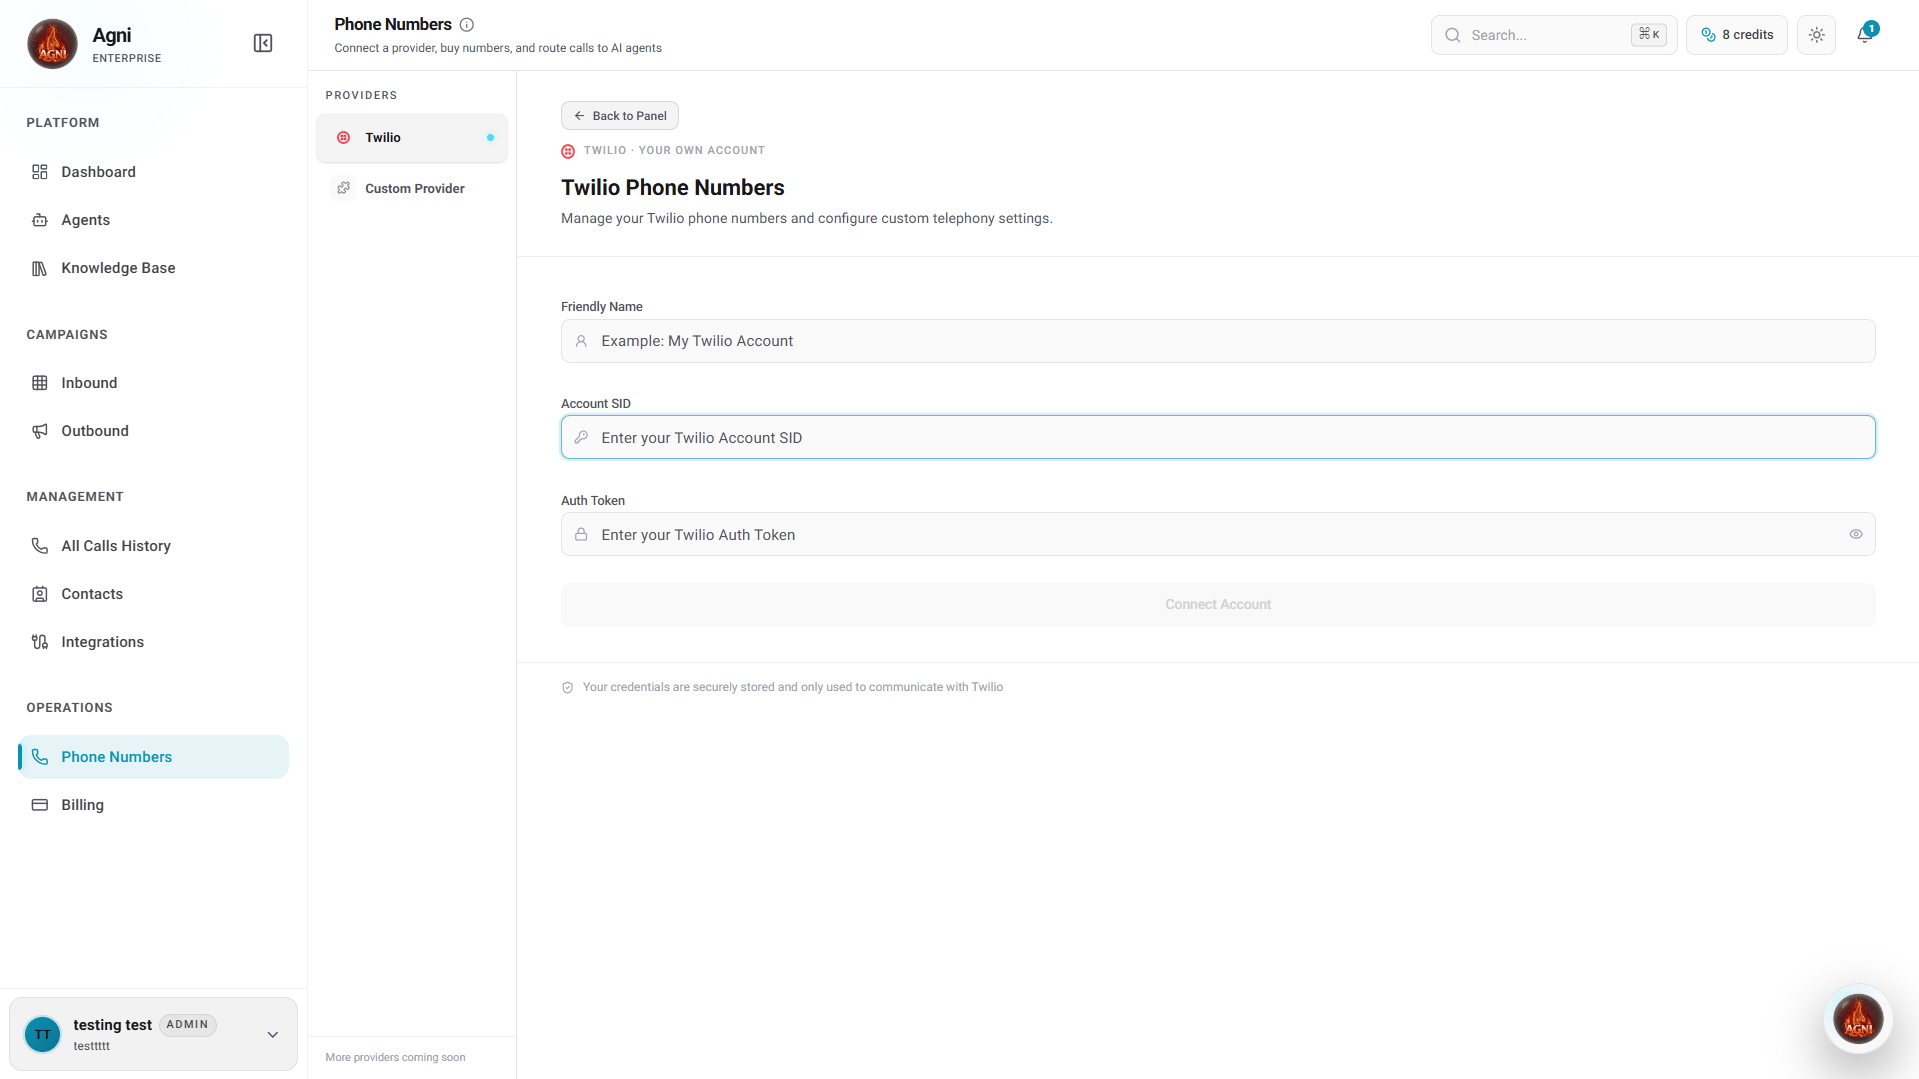The image size is (1919, 1079).
Task: Go to Agents section
Action: 153,220
